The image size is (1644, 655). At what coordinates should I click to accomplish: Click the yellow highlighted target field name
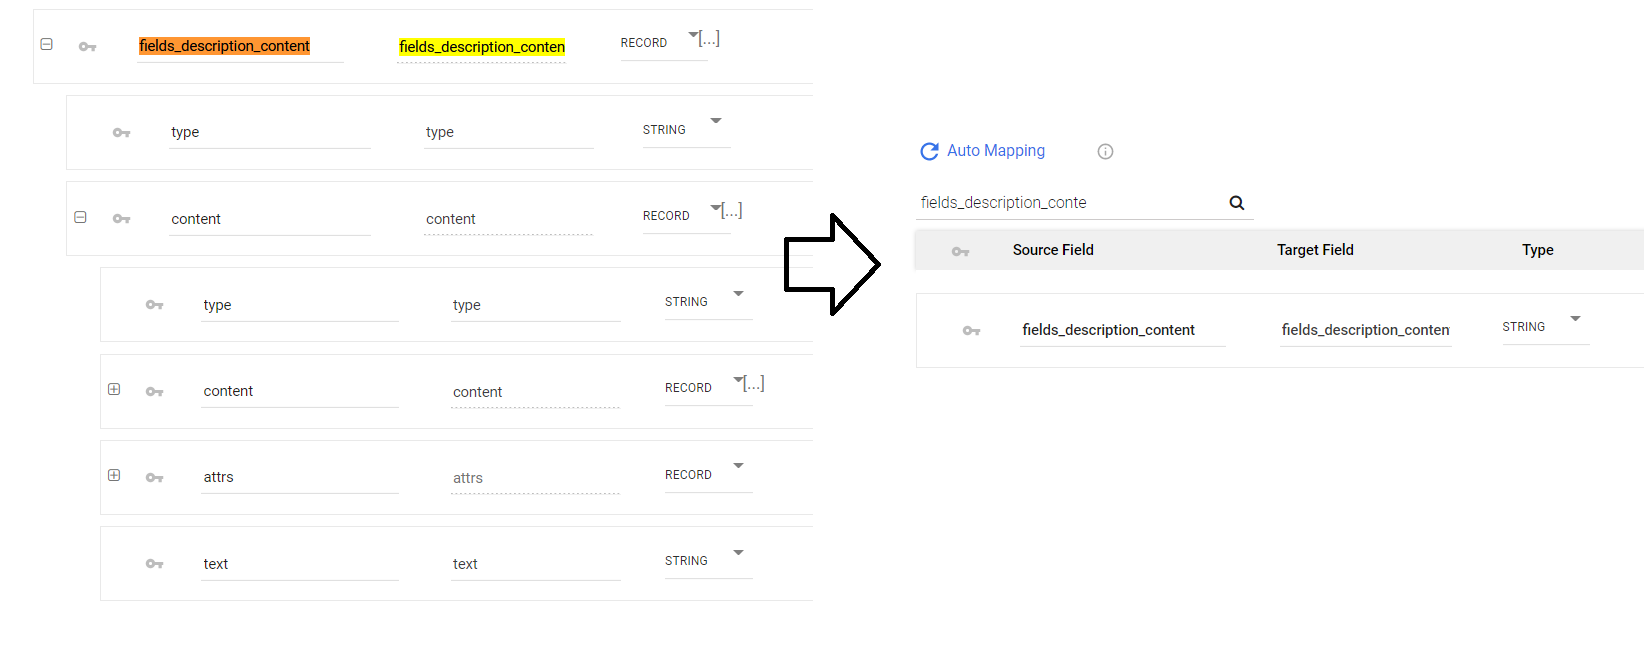[481, 47]
